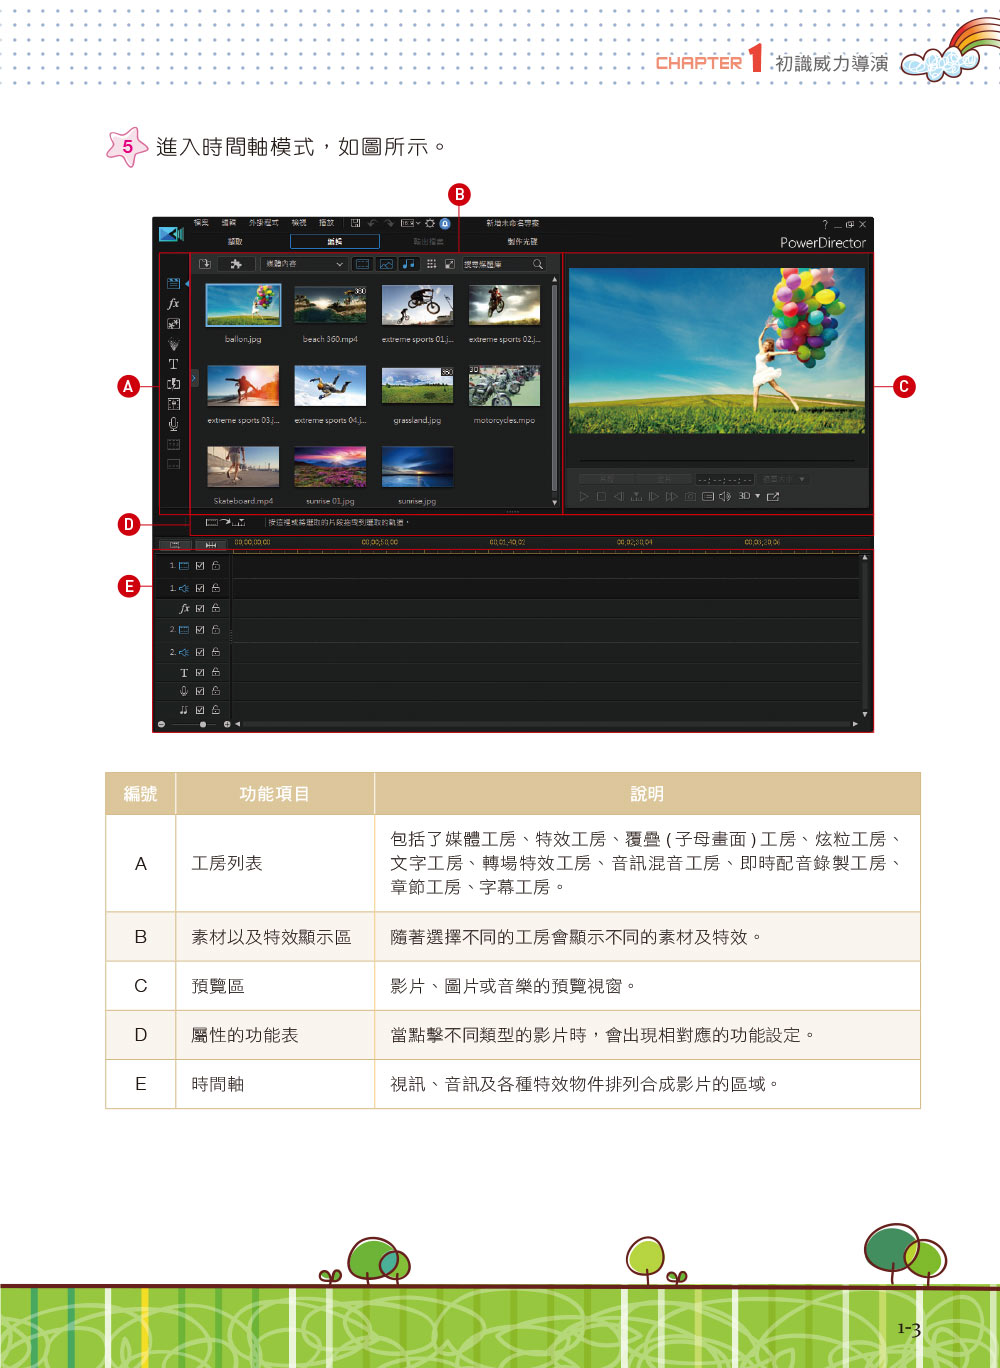Uncheck the enable box on title T track
Screen dimensions: 1000x1368
[200, 672]
